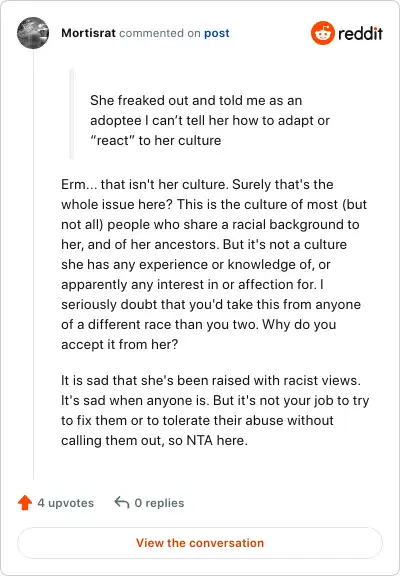Click the reply arrow icon
Screen dimensions: 400x576
tap(122, 502)
